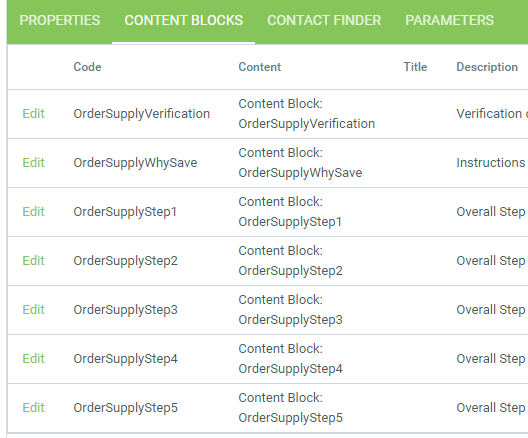Edit the OrderSupplyVerification content block

(x=33, y=114)
